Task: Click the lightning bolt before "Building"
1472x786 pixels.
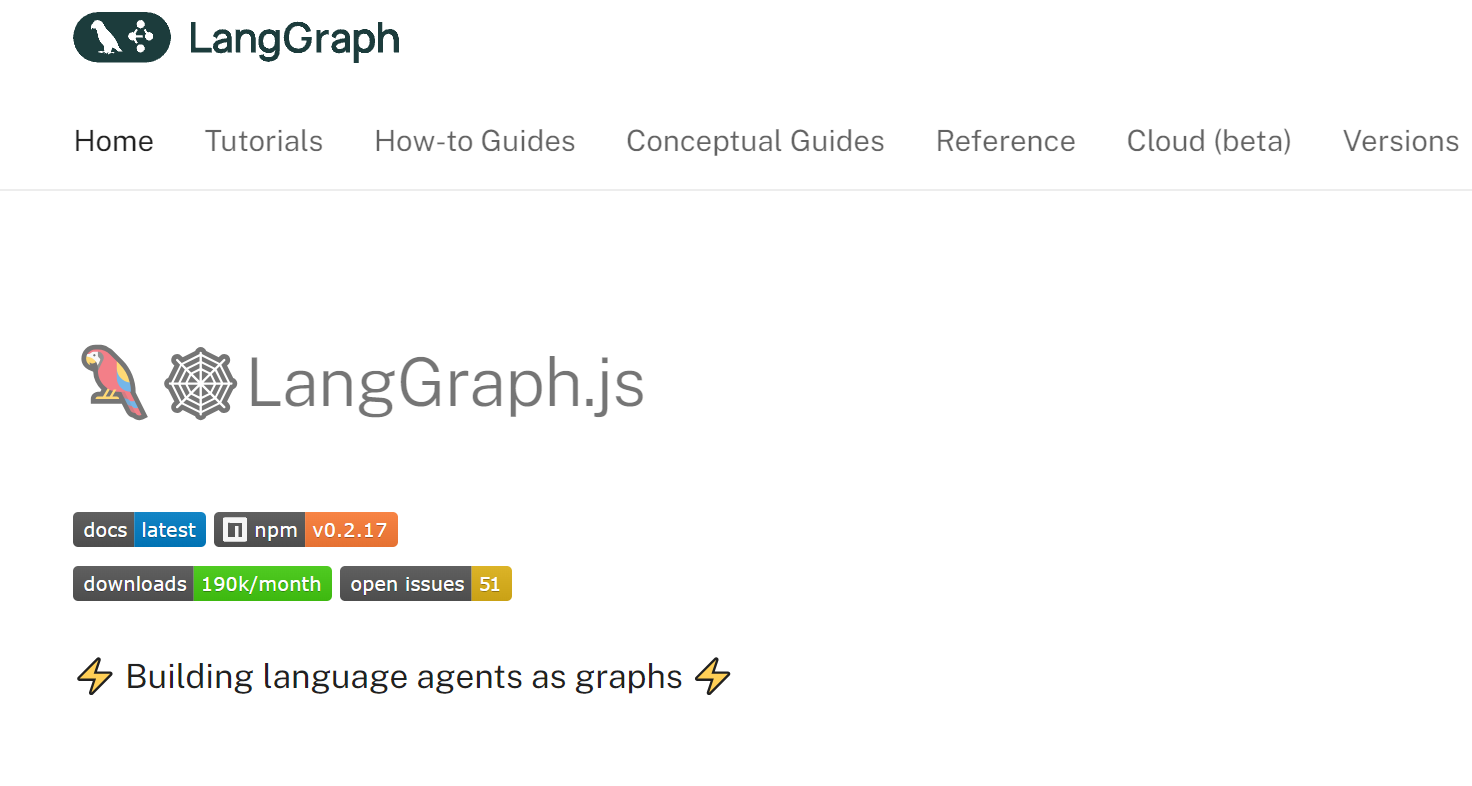Action: click(x=95, y=677)
